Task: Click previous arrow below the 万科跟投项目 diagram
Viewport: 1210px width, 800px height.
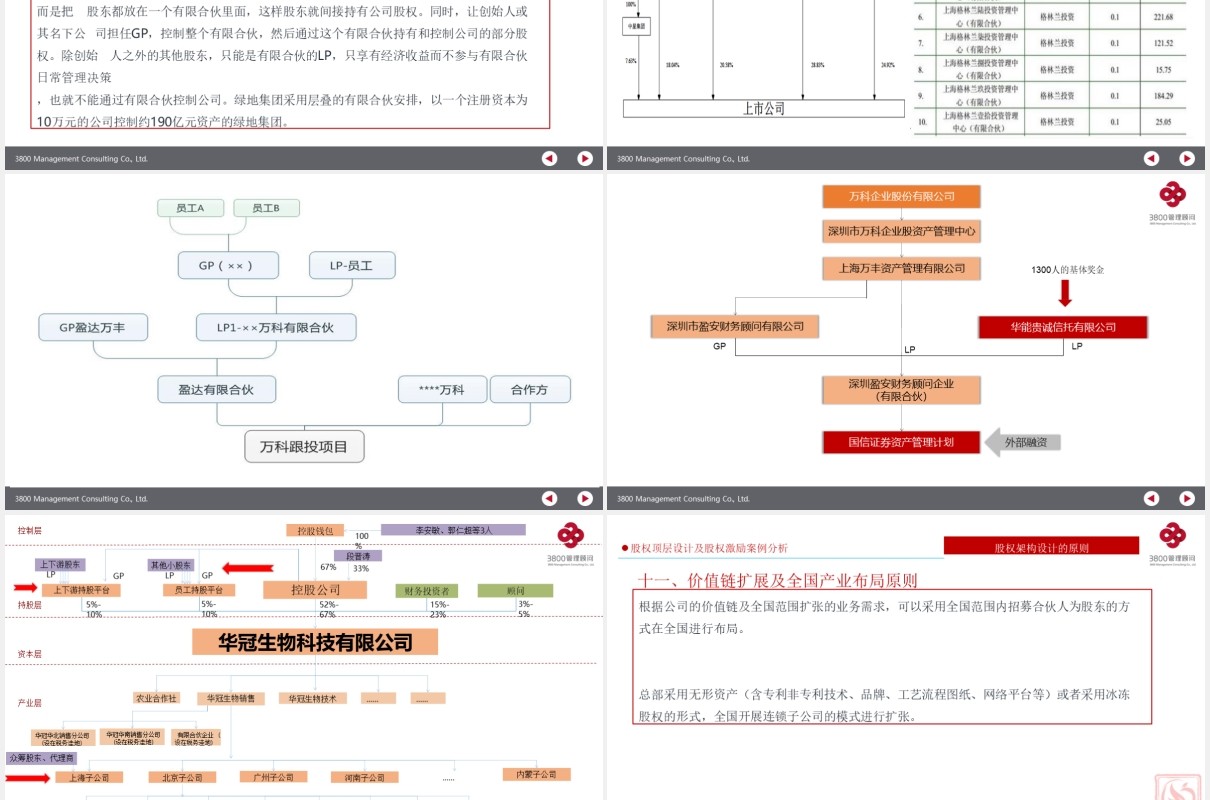Action: pyautogui.click(x=549, y=498)
